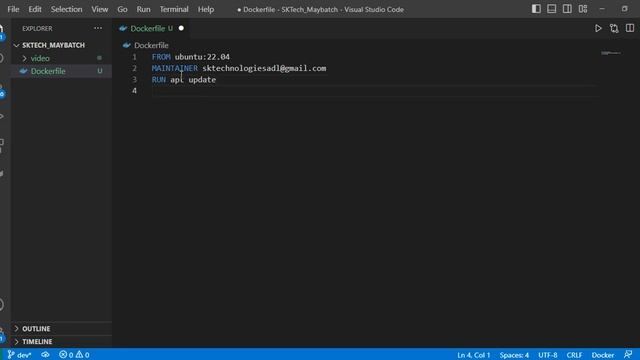This screenshot has width=640, height=360.
Task: Click ubuntu:22.04 text on line 1
Action: [202, 57]
